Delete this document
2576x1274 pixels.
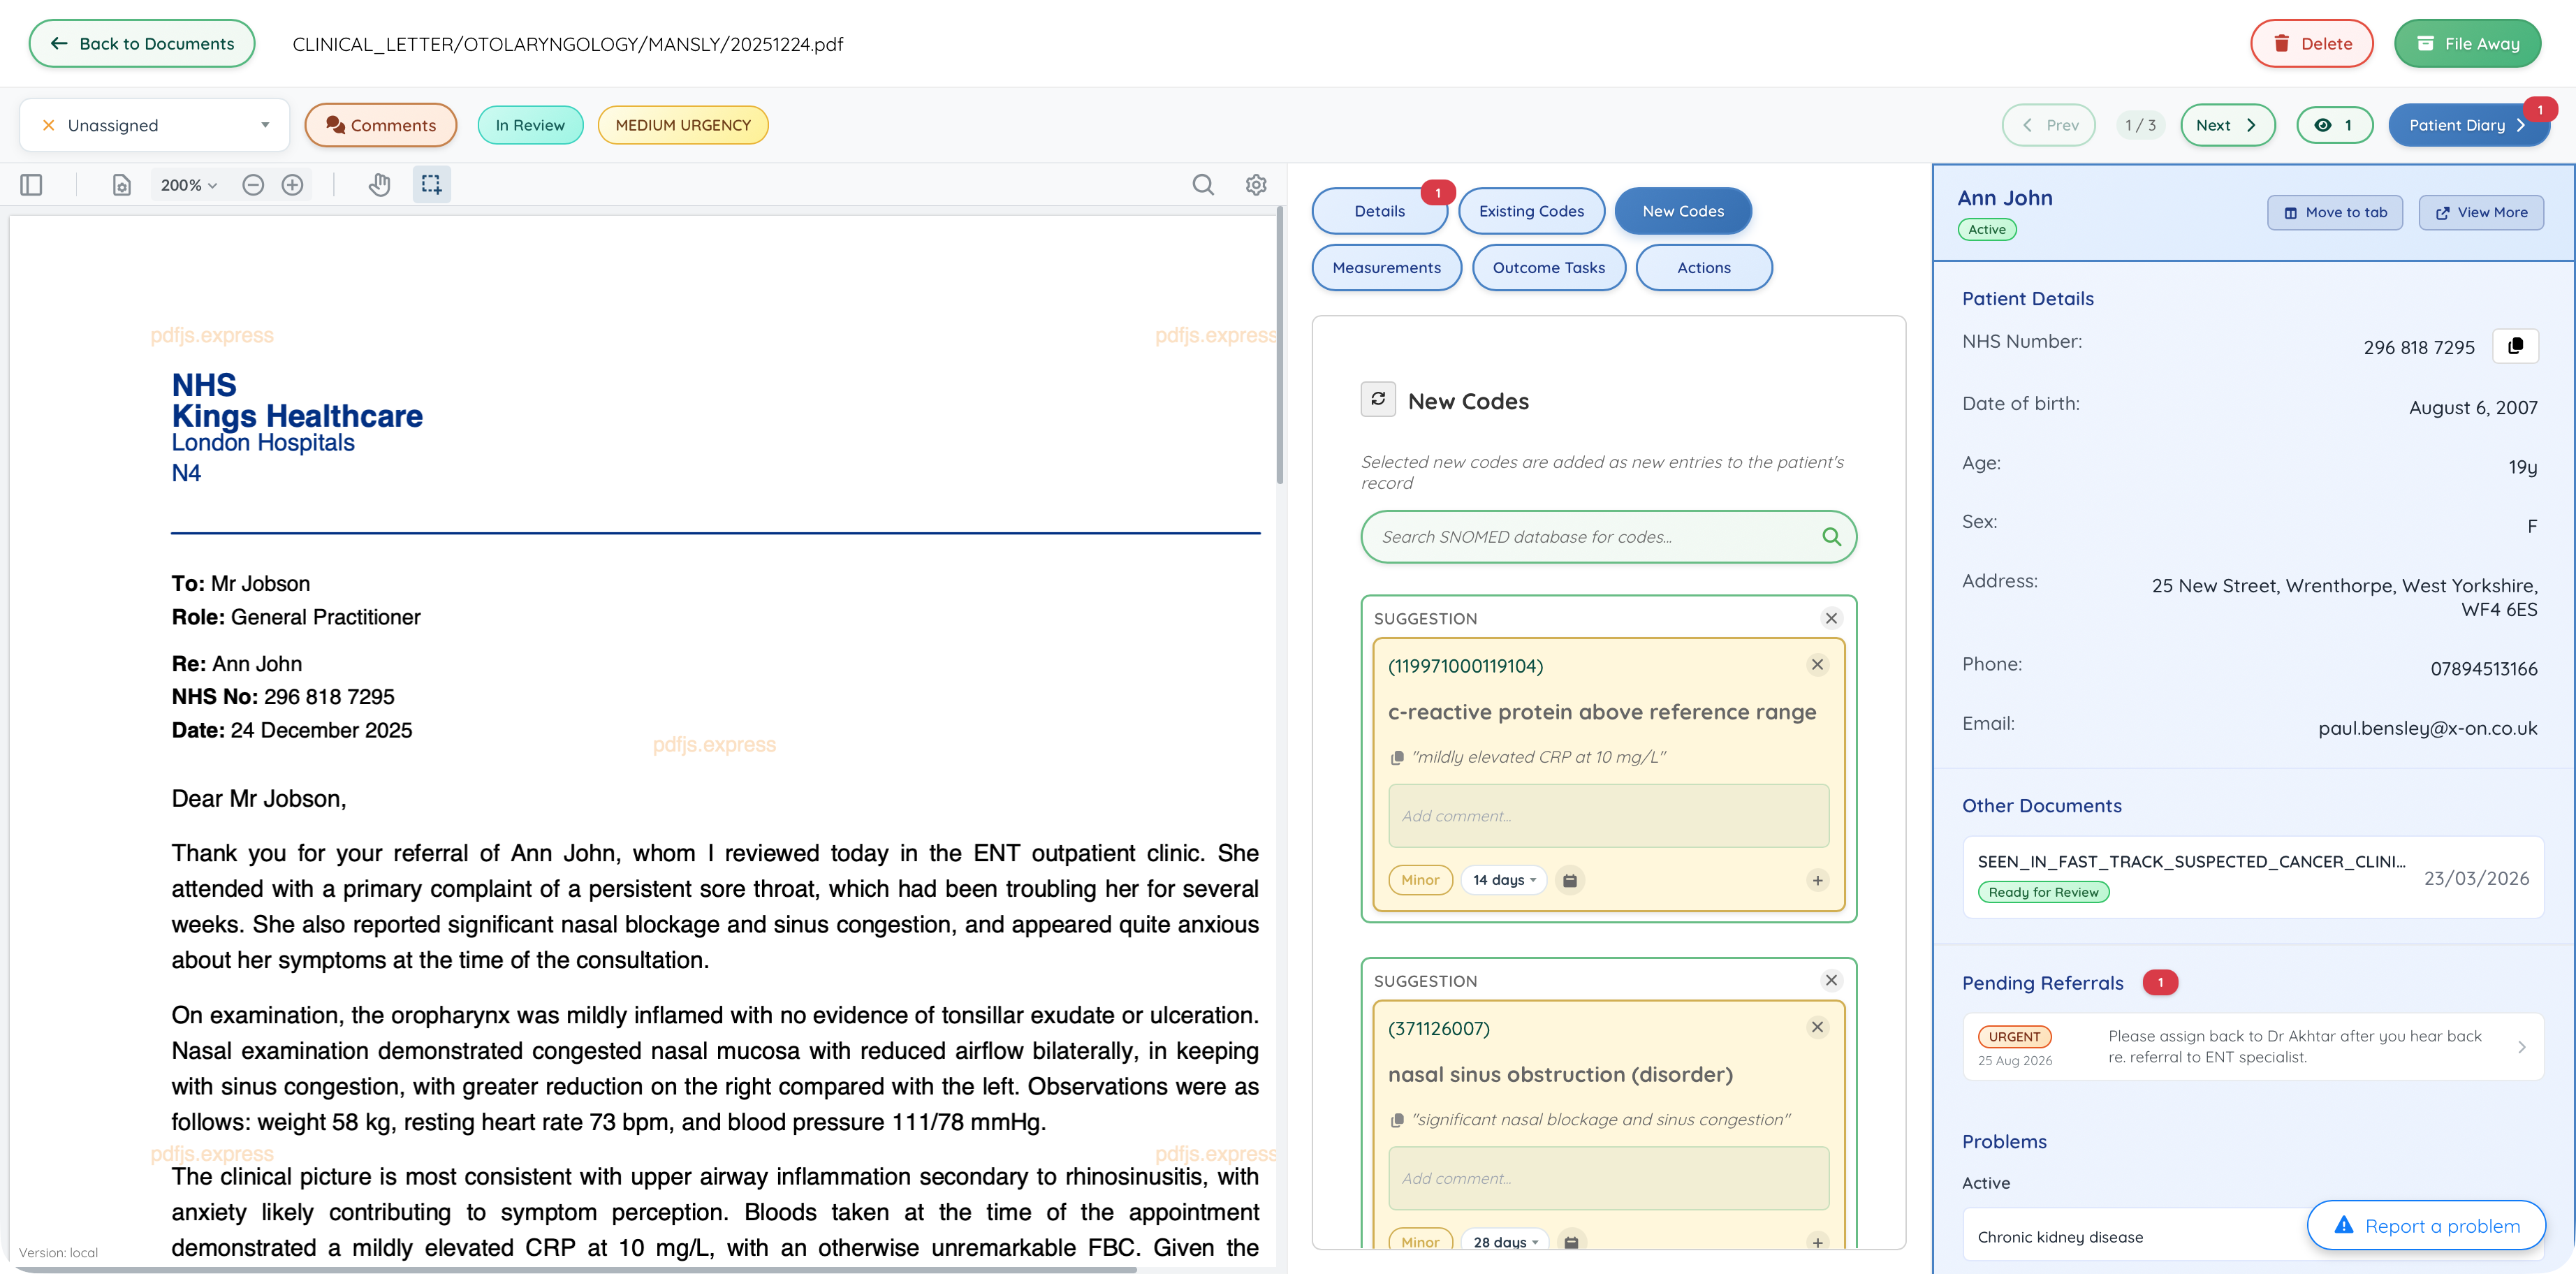[x=2311, y=43]
